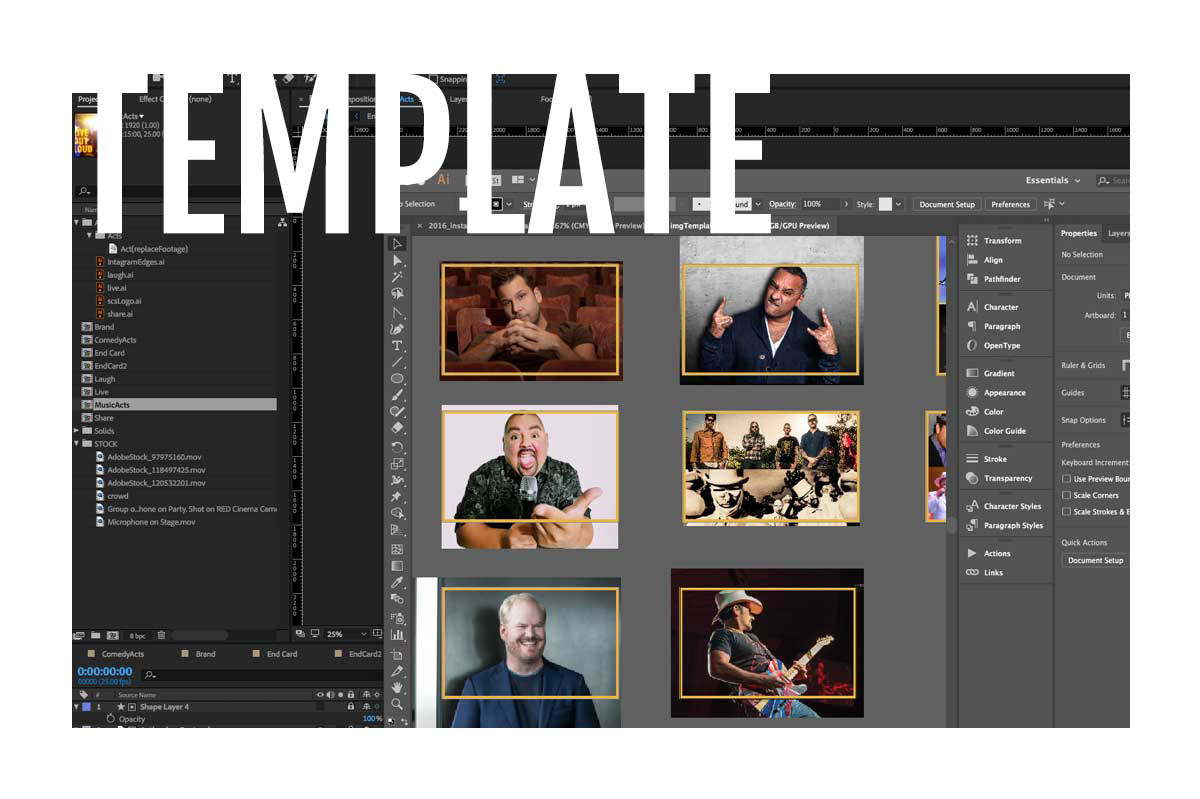Open the Opacity slider arrow
The height and width of the screenshot is (799, 1200).
coord(846,204)
